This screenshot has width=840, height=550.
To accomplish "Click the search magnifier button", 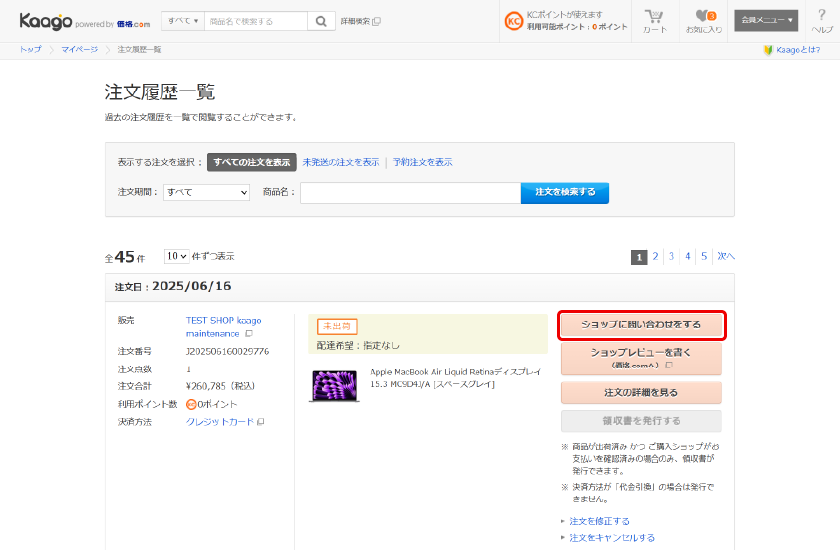I will point(321,21).
